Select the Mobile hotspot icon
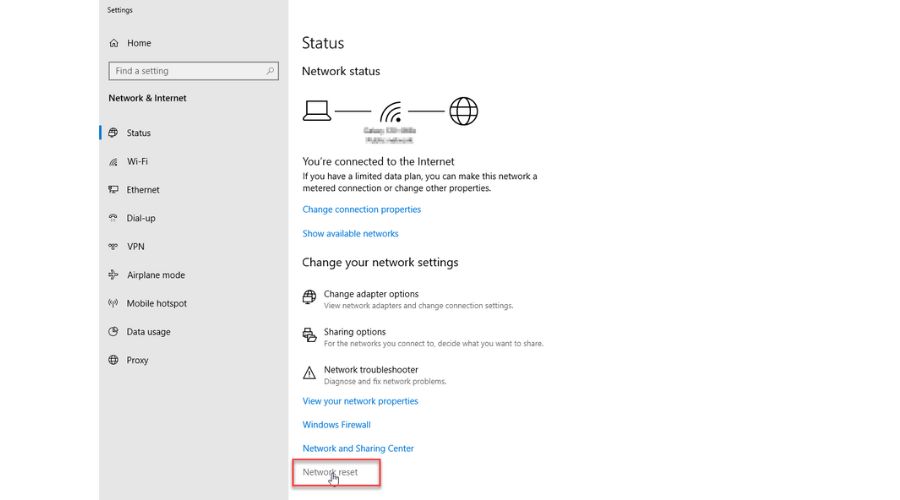Image resolution: width=900 pixels, height=500 pixels. 114,303
